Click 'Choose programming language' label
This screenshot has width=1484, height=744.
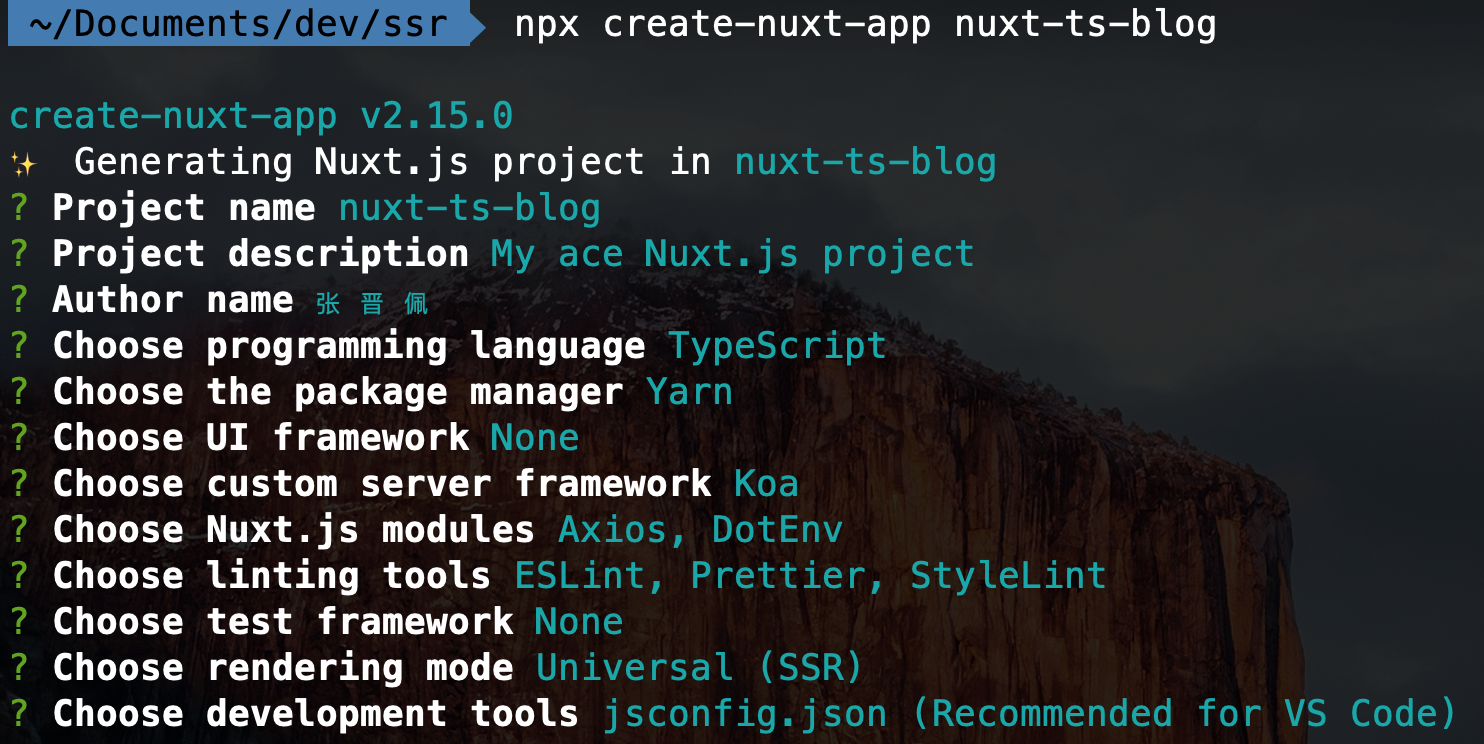pyautogui.click(x=349, y=346)
